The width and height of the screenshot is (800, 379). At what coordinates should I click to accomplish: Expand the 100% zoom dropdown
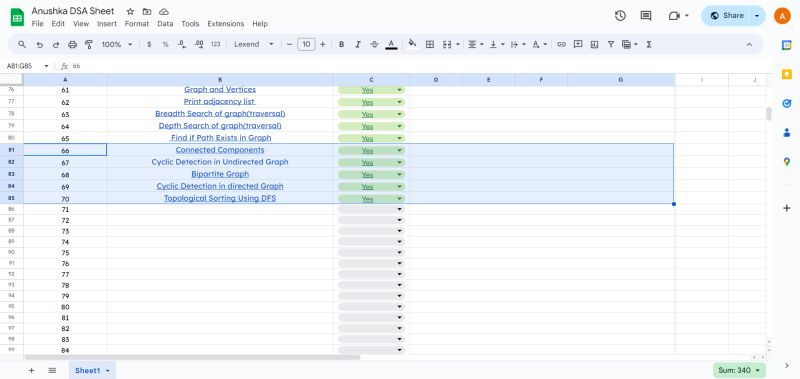coord(117,44)
